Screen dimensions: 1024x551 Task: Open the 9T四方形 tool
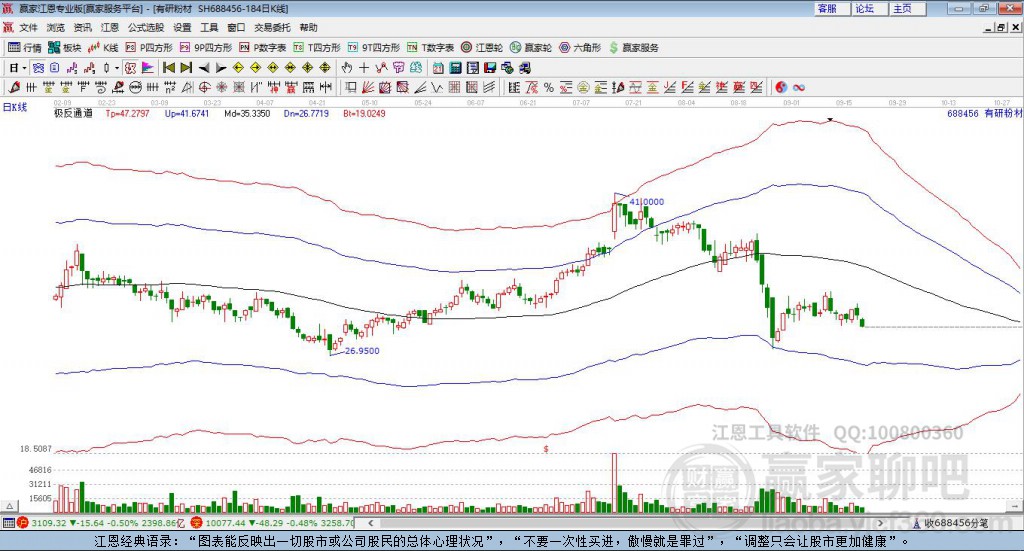[374, 48]
